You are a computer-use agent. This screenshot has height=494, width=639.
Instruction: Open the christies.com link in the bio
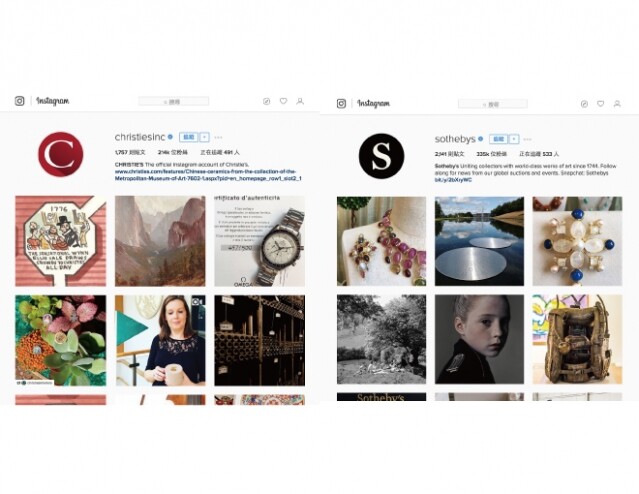[x=208, y=175]
